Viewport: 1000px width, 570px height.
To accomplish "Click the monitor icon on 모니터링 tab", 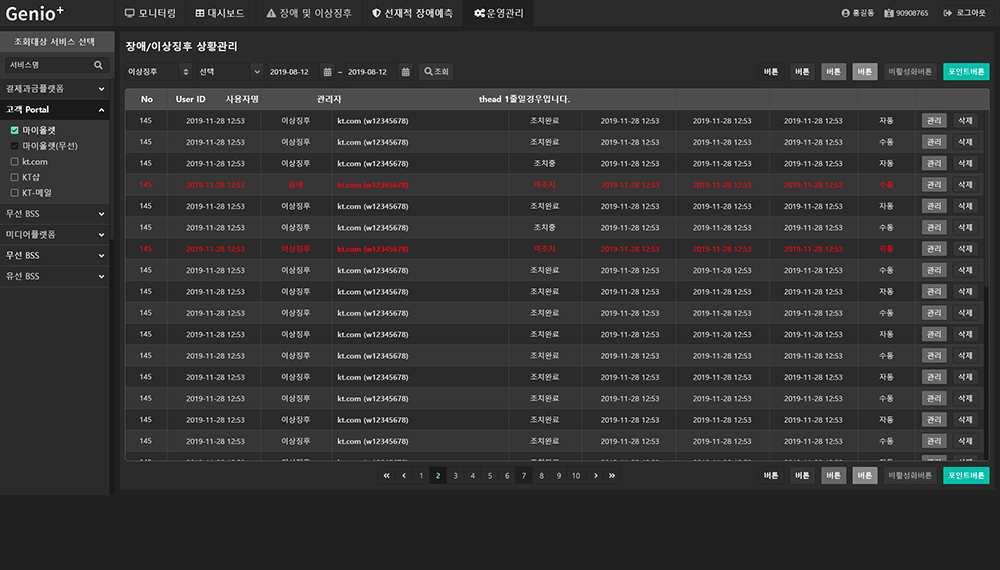I will [129, 13].
